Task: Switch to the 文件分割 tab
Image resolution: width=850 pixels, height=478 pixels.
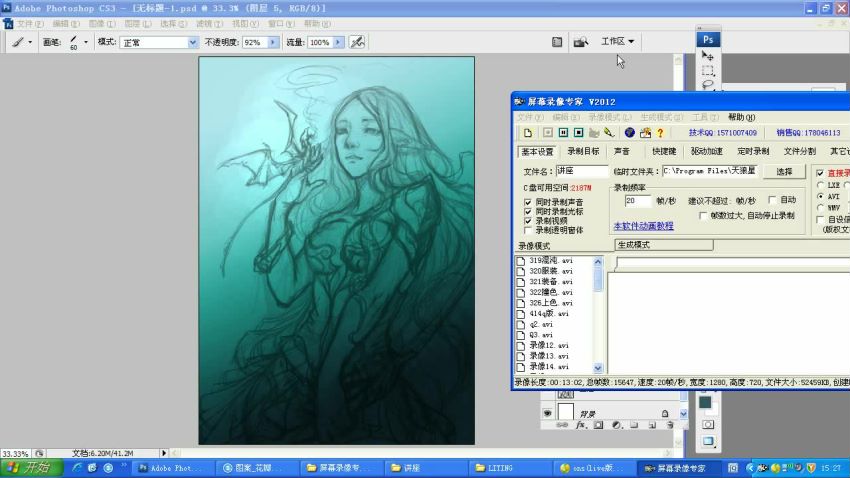Action: point(800,151)
